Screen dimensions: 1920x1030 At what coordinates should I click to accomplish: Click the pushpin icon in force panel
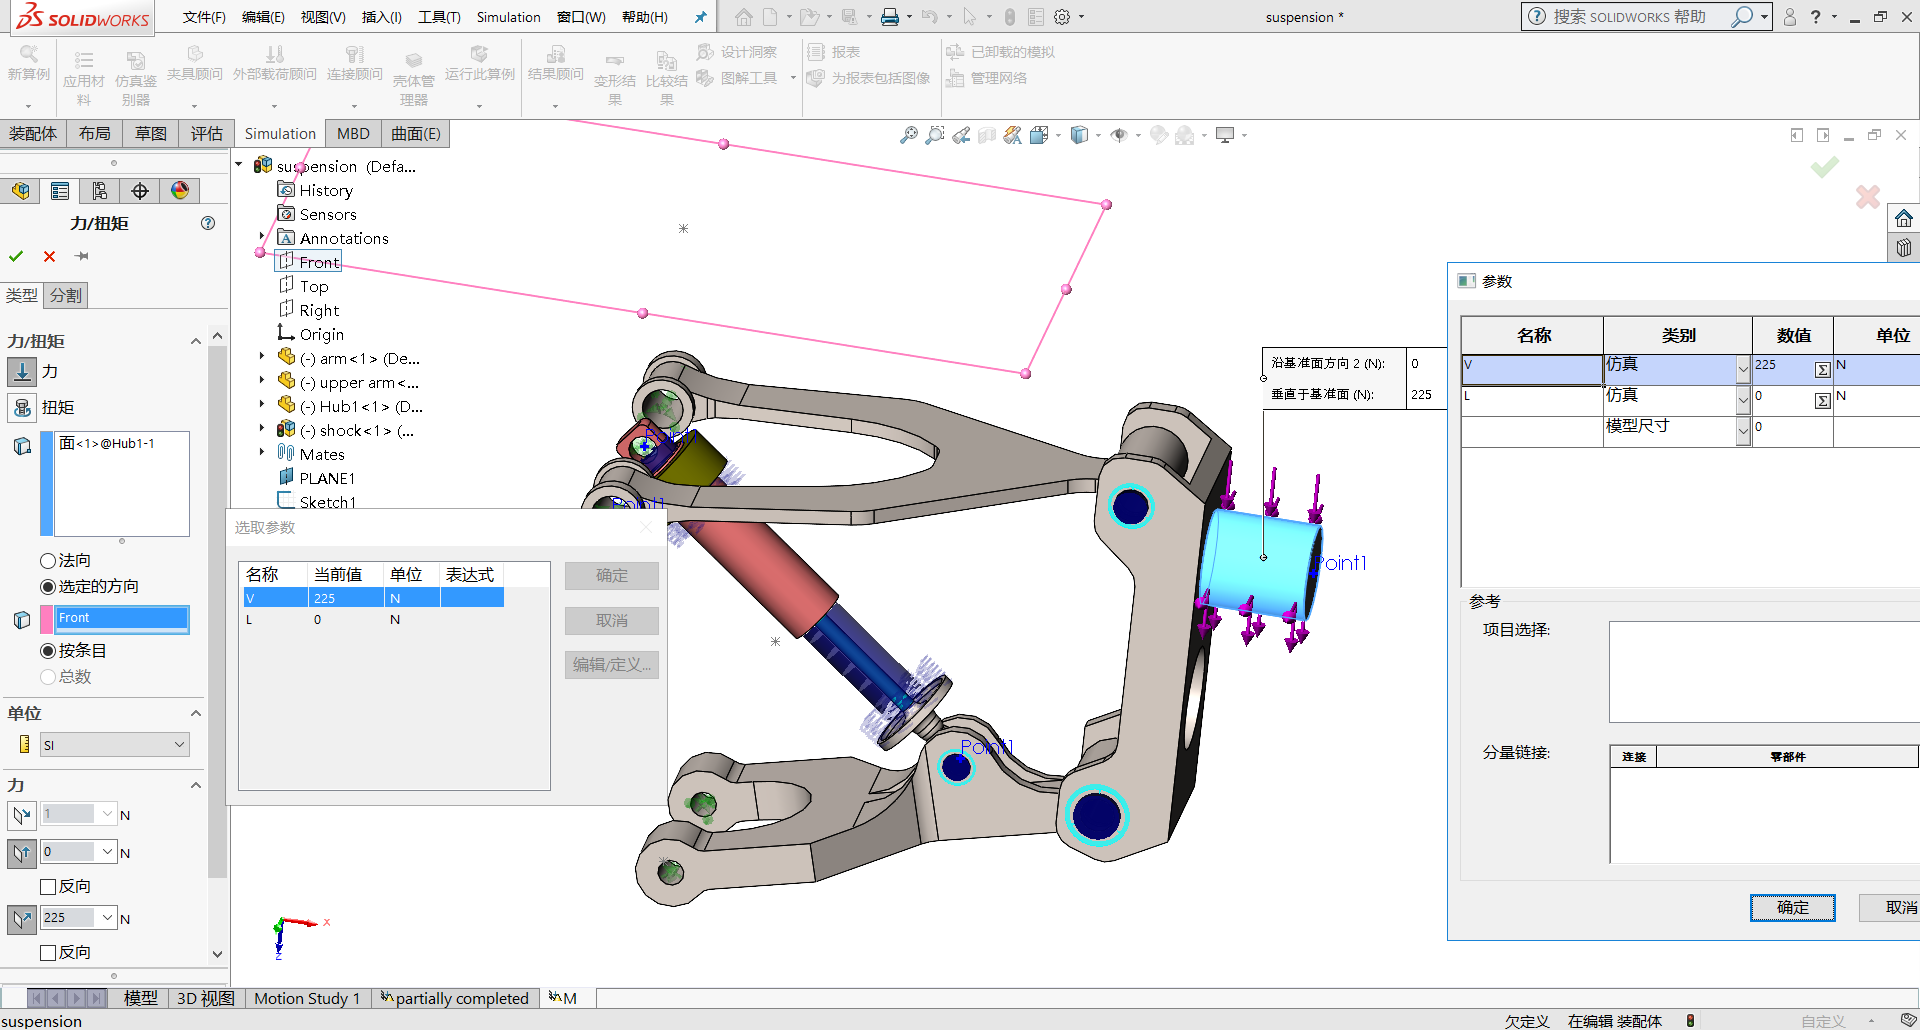coord(82,257)
